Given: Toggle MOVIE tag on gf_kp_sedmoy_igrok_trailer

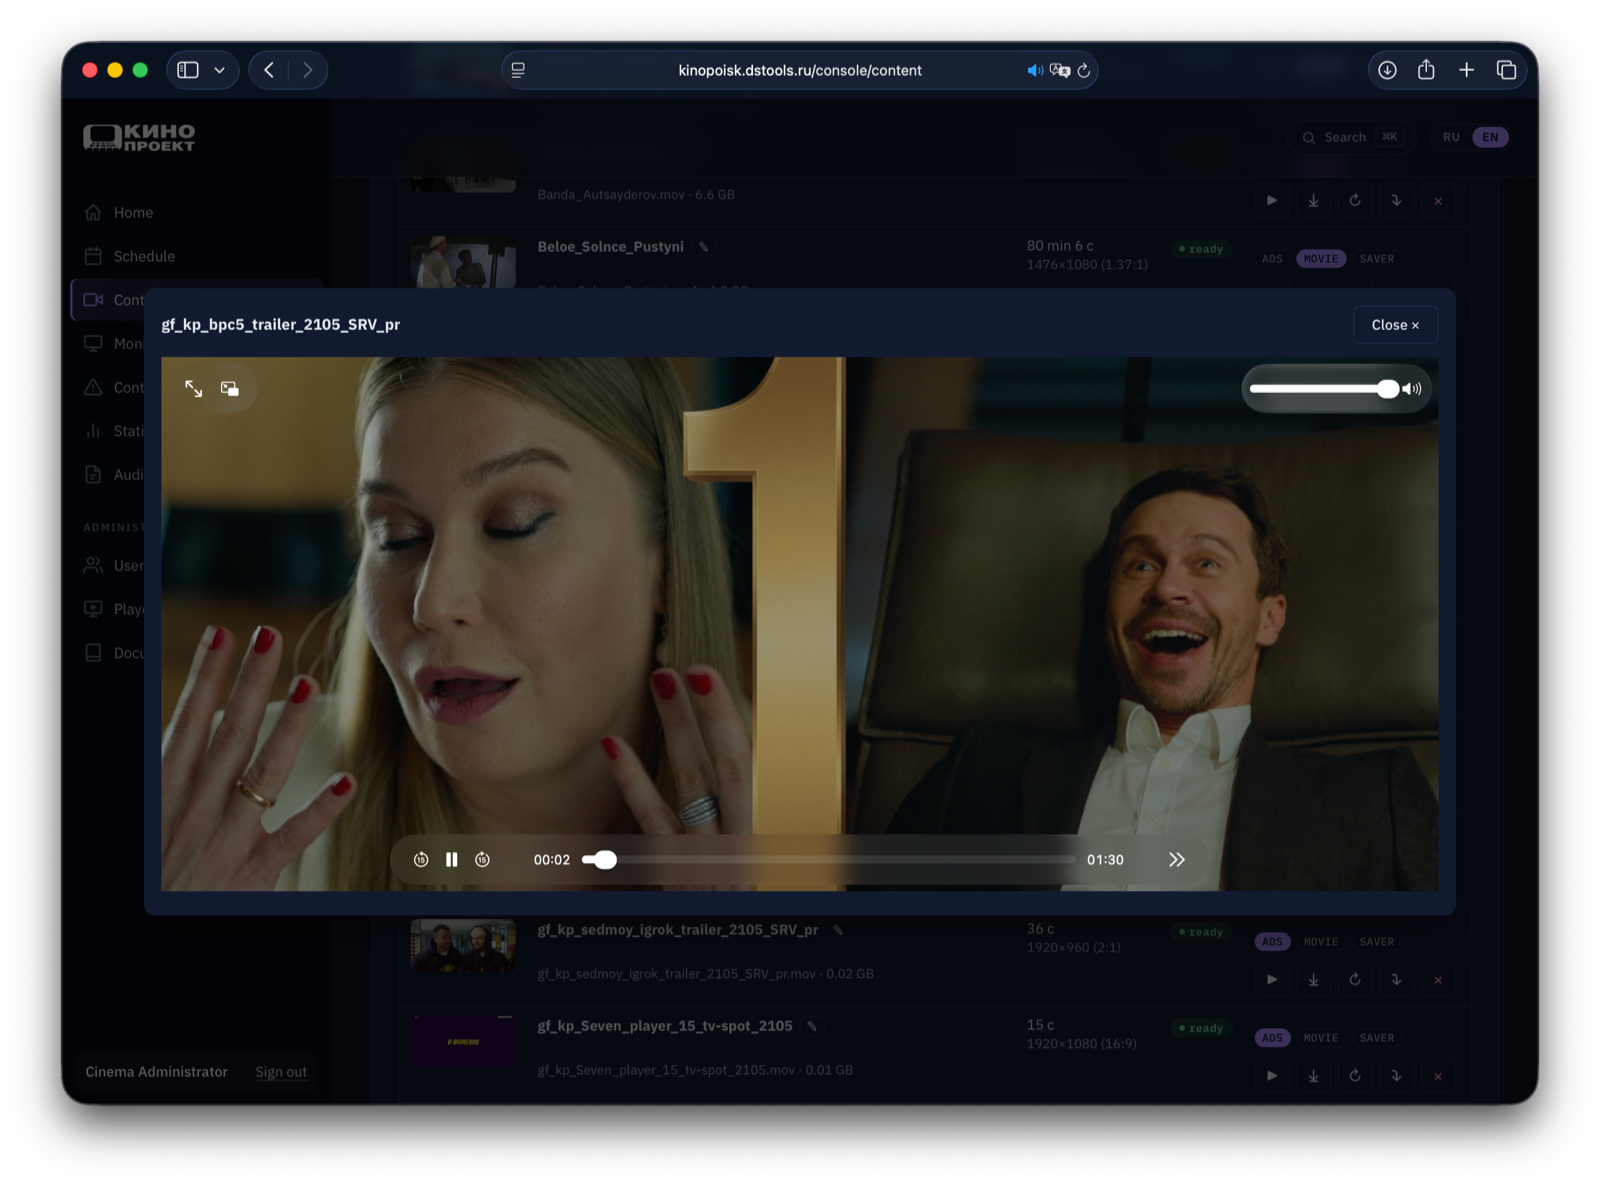Looking at the screenshot, I should [1321, 942].
